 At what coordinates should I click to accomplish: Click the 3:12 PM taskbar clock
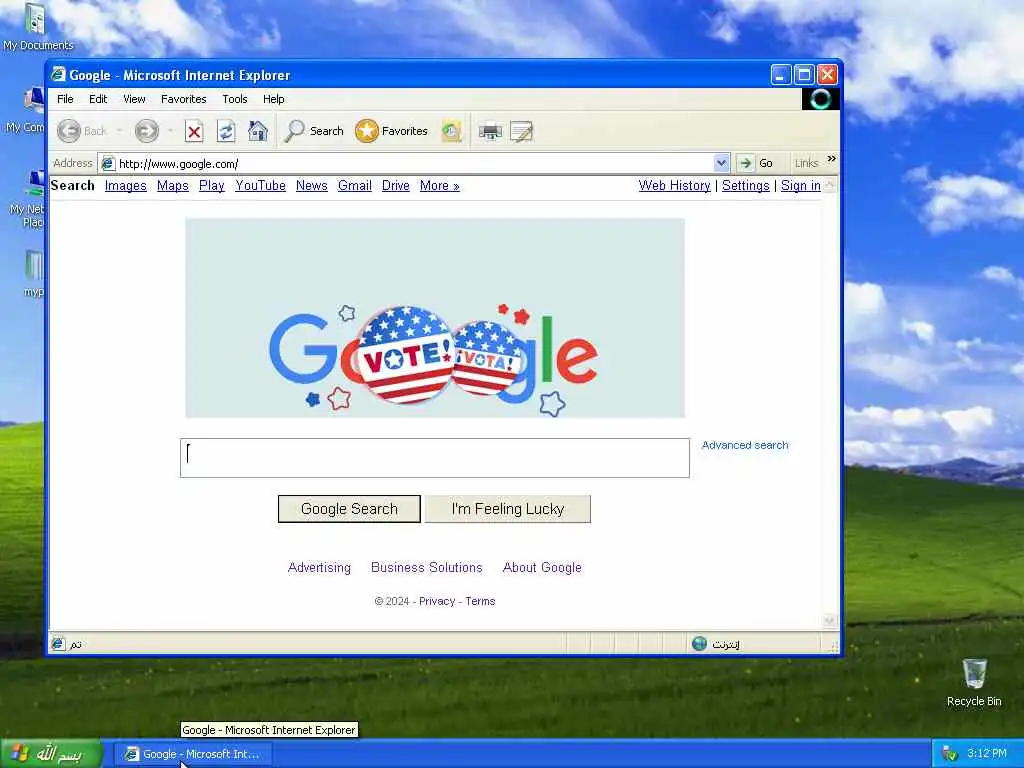tap(987, 754)
